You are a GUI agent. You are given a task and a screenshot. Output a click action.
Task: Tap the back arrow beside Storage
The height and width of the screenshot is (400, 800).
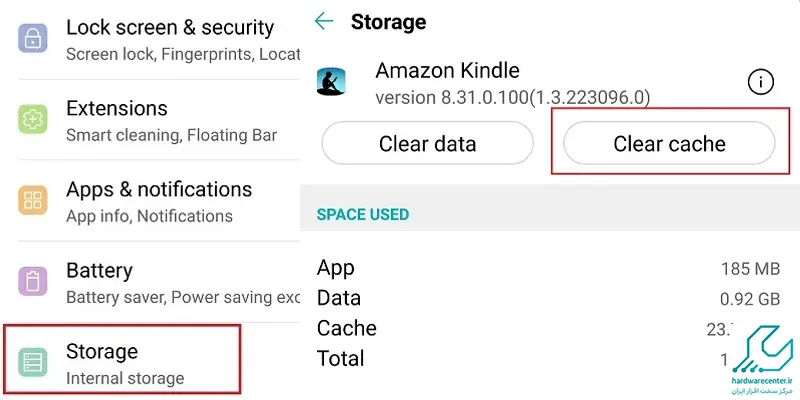(x=324, y=21)
